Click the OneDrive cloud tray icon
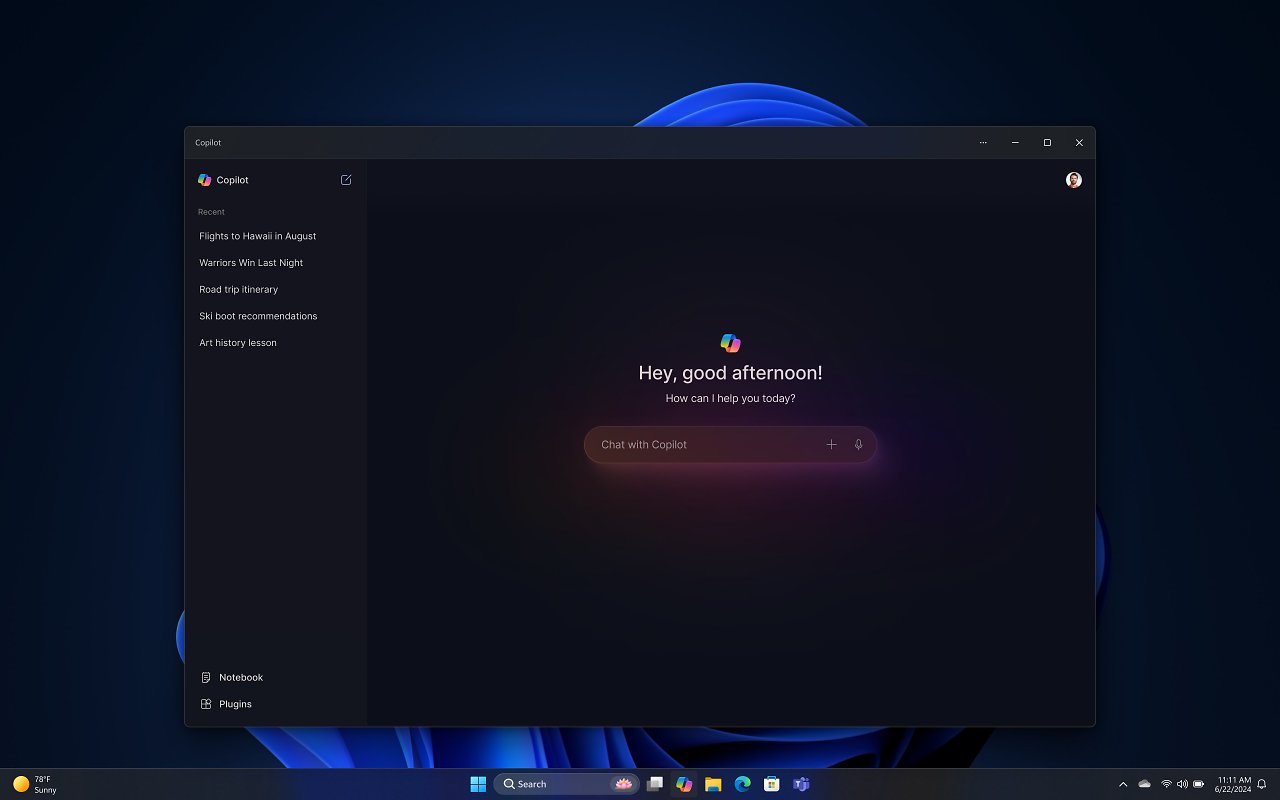Viewport: 1280px width, 800px height. click(1144, 784)
